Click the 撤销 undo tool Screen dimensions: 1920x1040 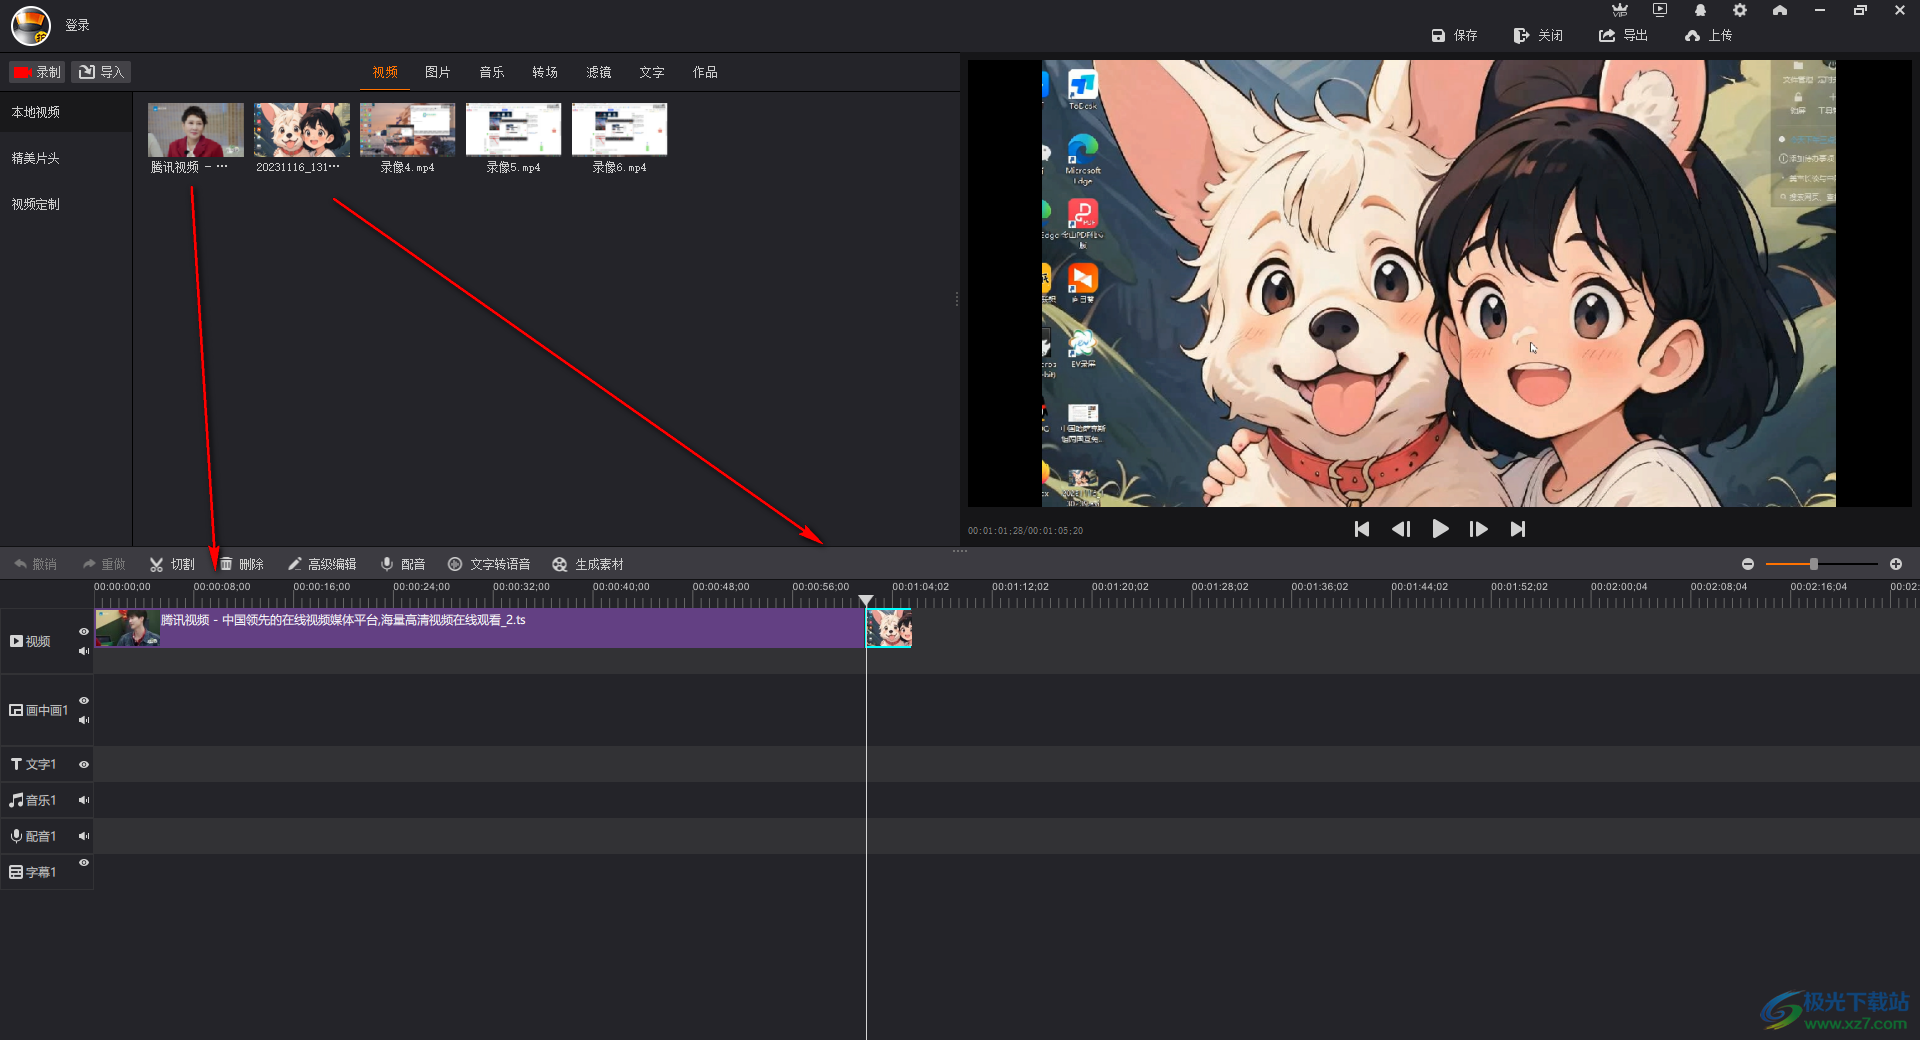pos(35,564)
